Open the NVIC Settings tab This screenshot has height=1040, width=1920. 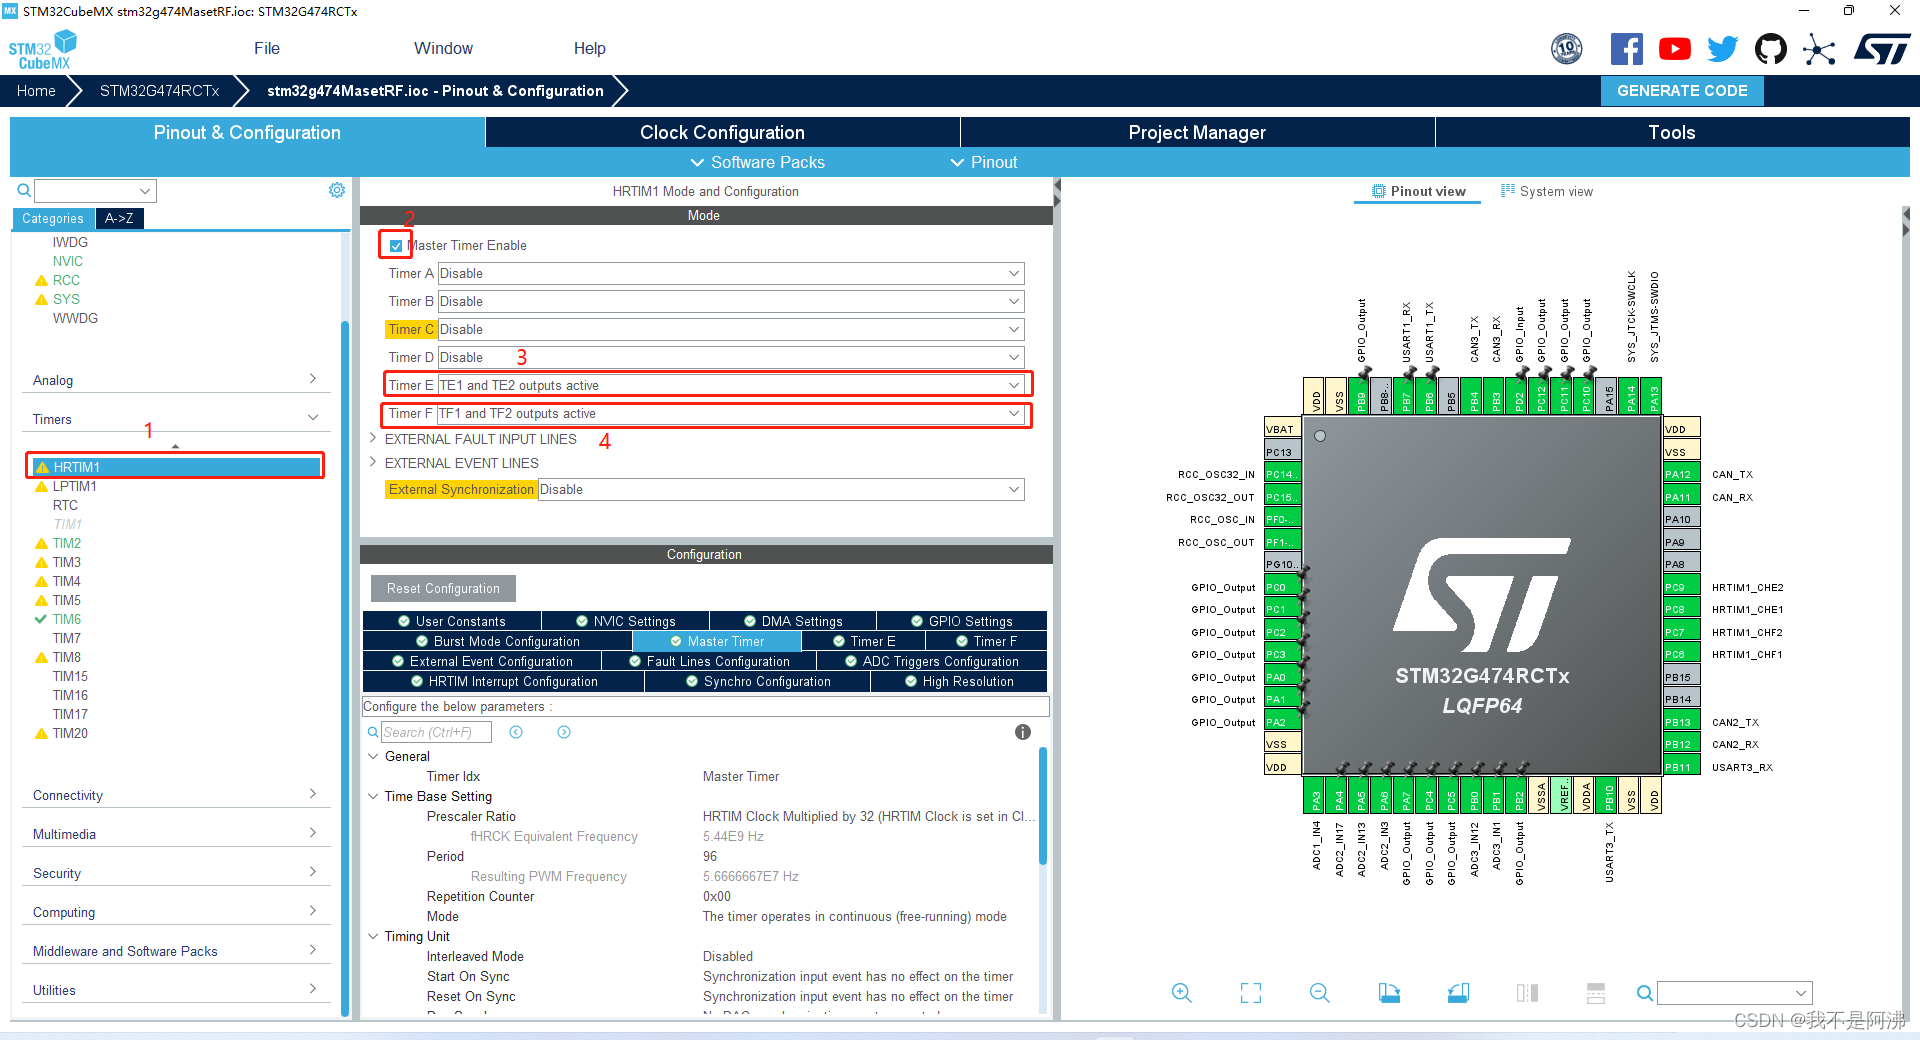click(625, 621)
